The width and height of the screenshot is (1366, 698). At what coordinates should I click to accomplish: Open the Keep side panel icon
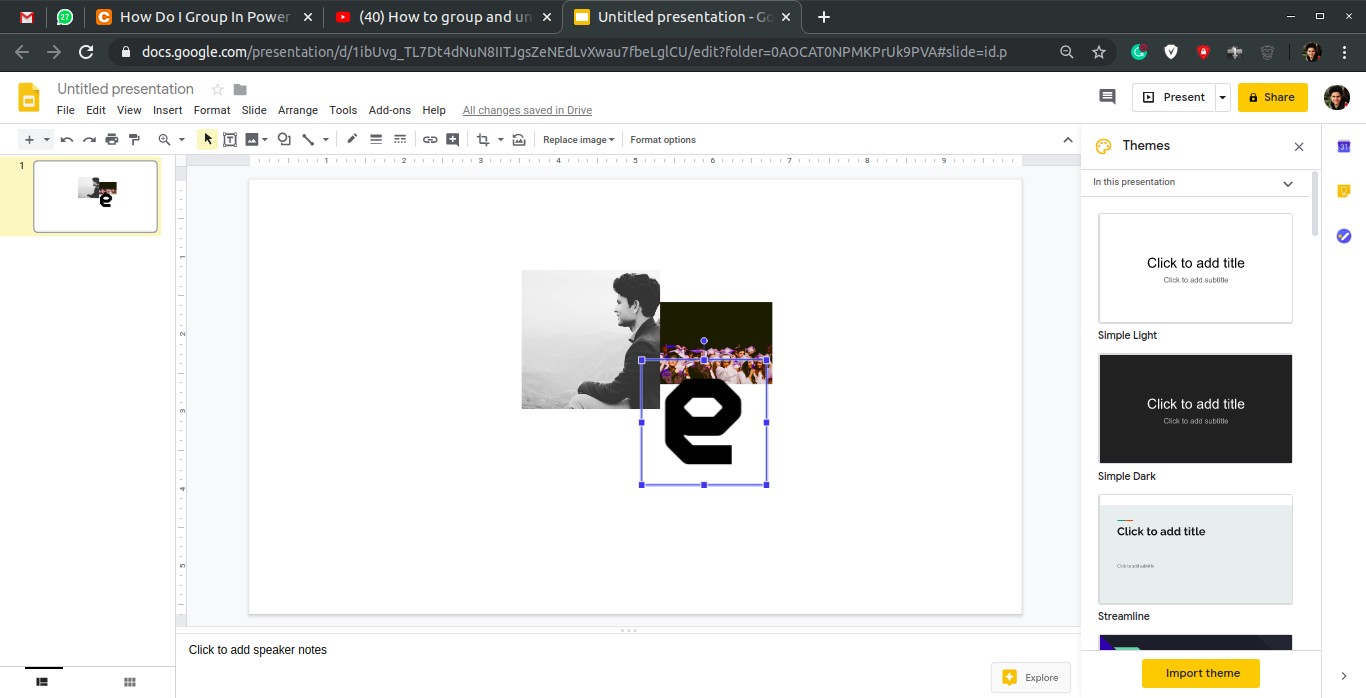[x=1344, y=191]
